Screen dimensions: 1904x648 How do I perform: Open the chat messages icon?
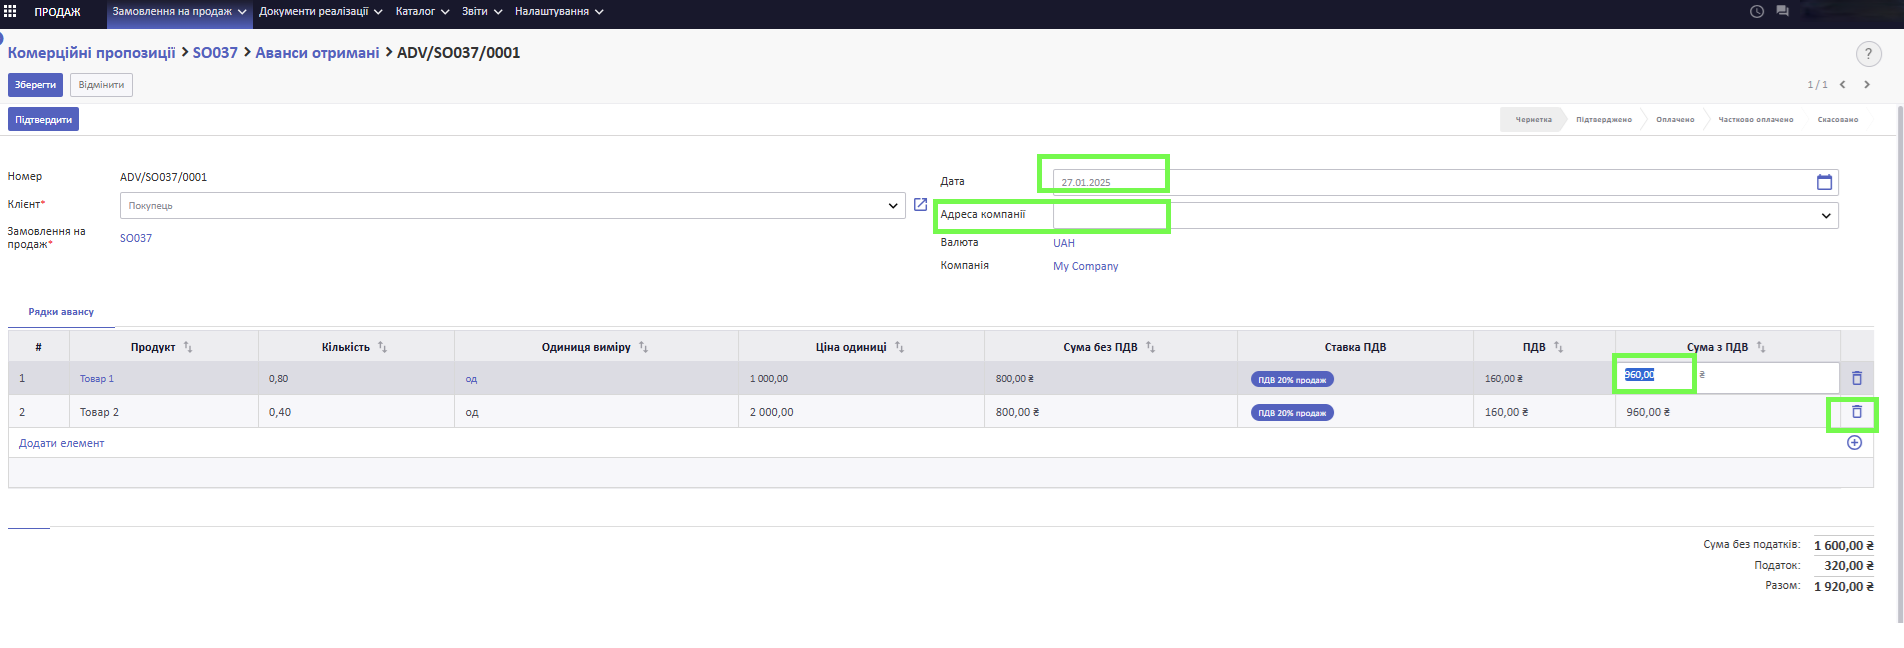coord(1782,12)
